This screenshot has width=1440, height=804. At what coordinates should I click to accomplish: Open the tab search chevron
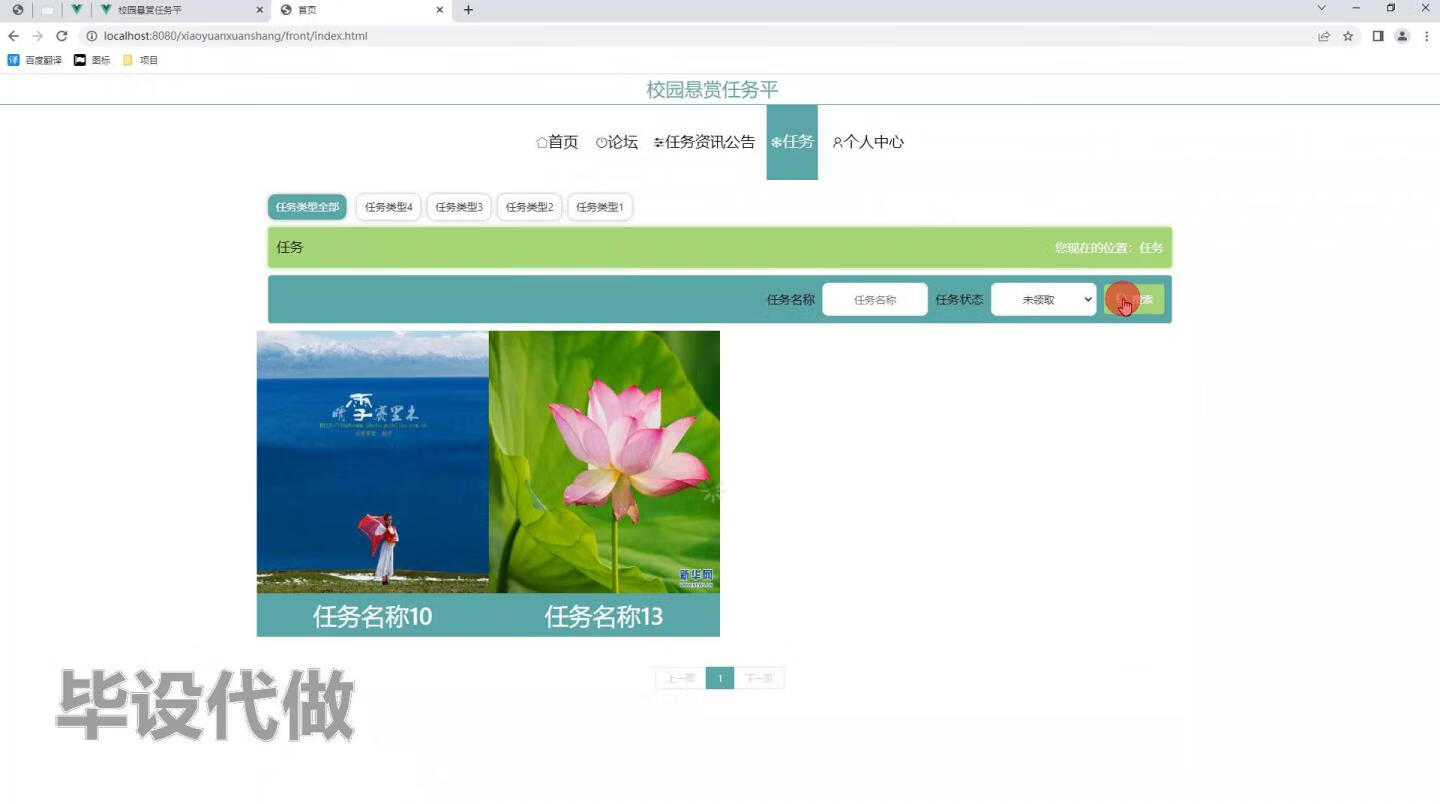coord(1321,8)
